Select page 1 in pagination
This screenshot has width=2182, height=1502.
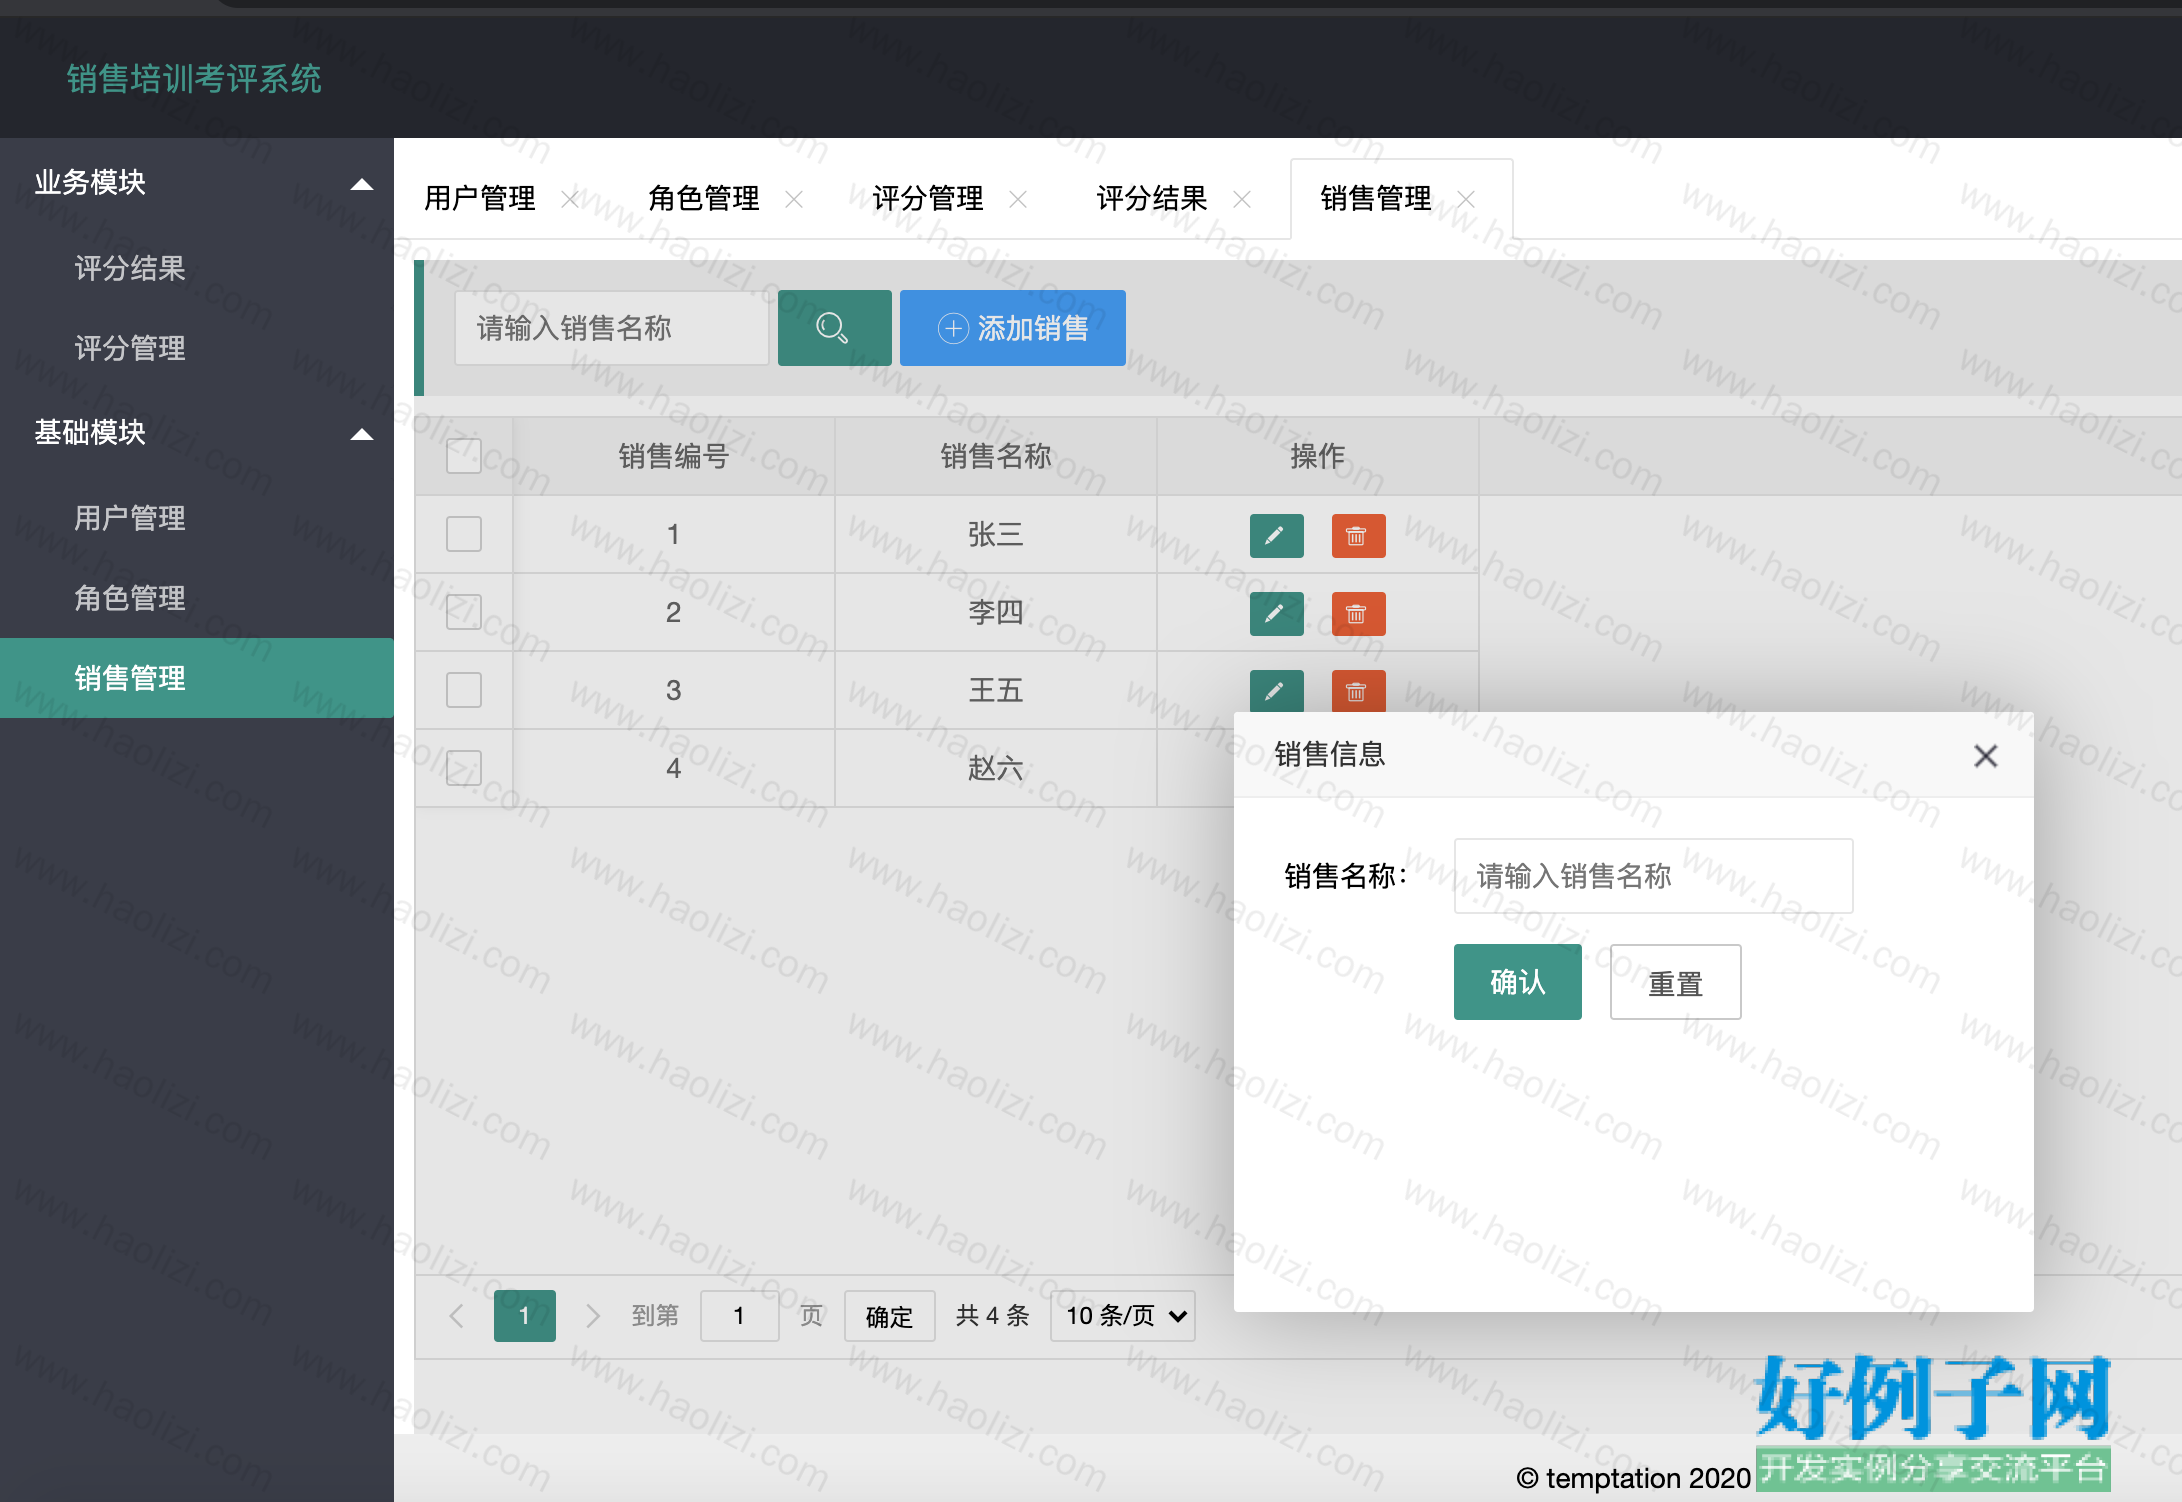525,1315
